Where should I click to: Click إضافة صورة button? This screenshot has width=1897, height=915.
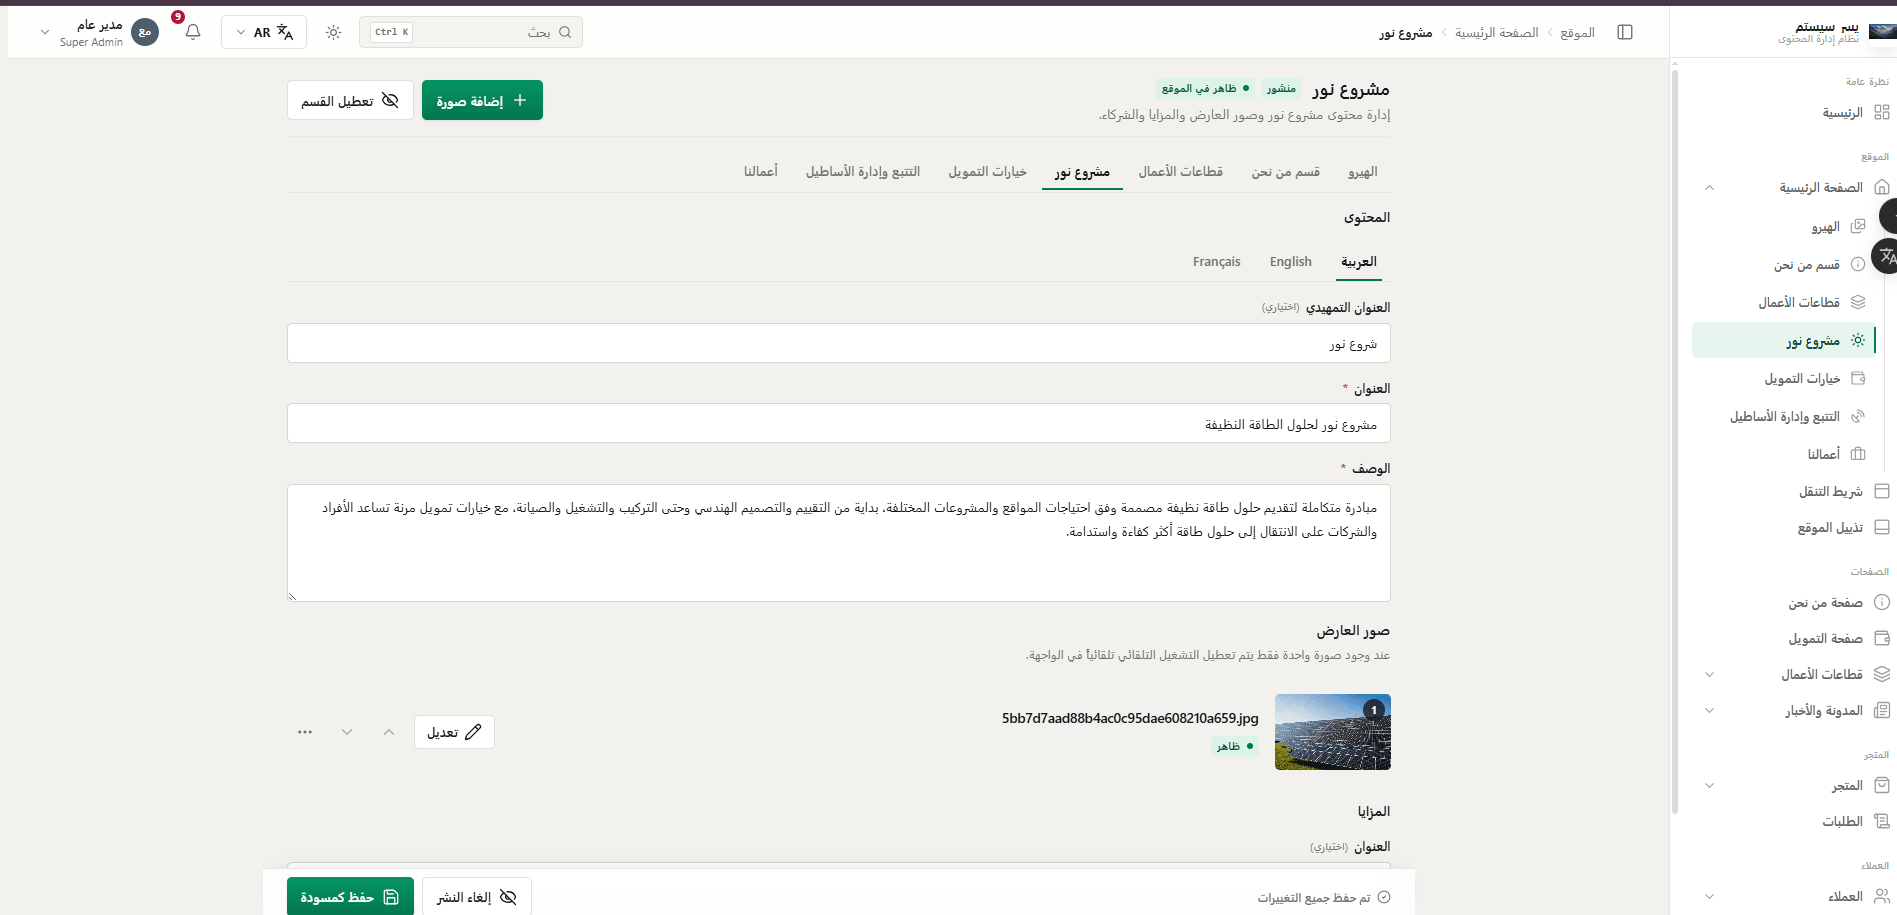482,101
